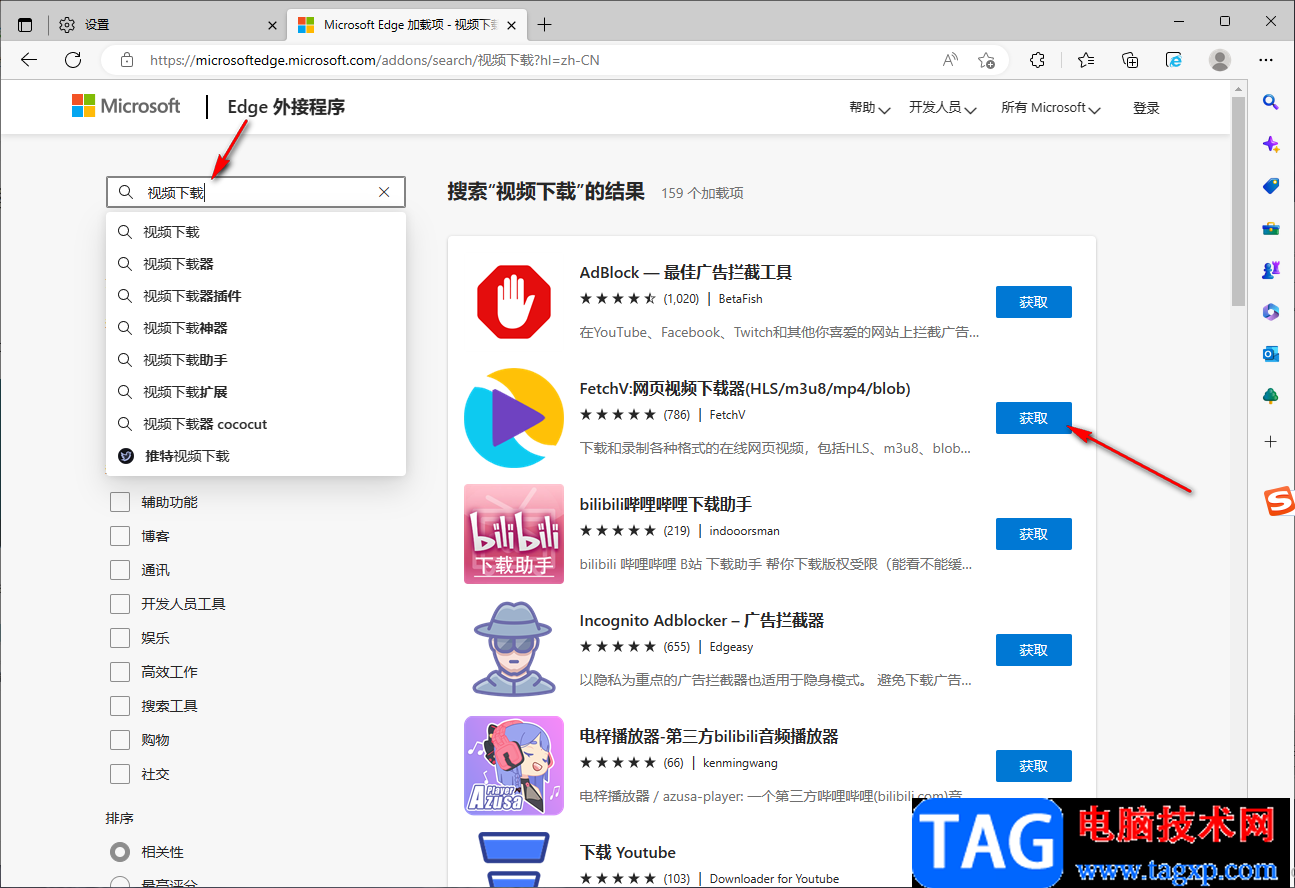Choose suggestion 推特视频下载
This screenshot has height=888, width=1295.
pyautogui.click(x=256, y=456)
